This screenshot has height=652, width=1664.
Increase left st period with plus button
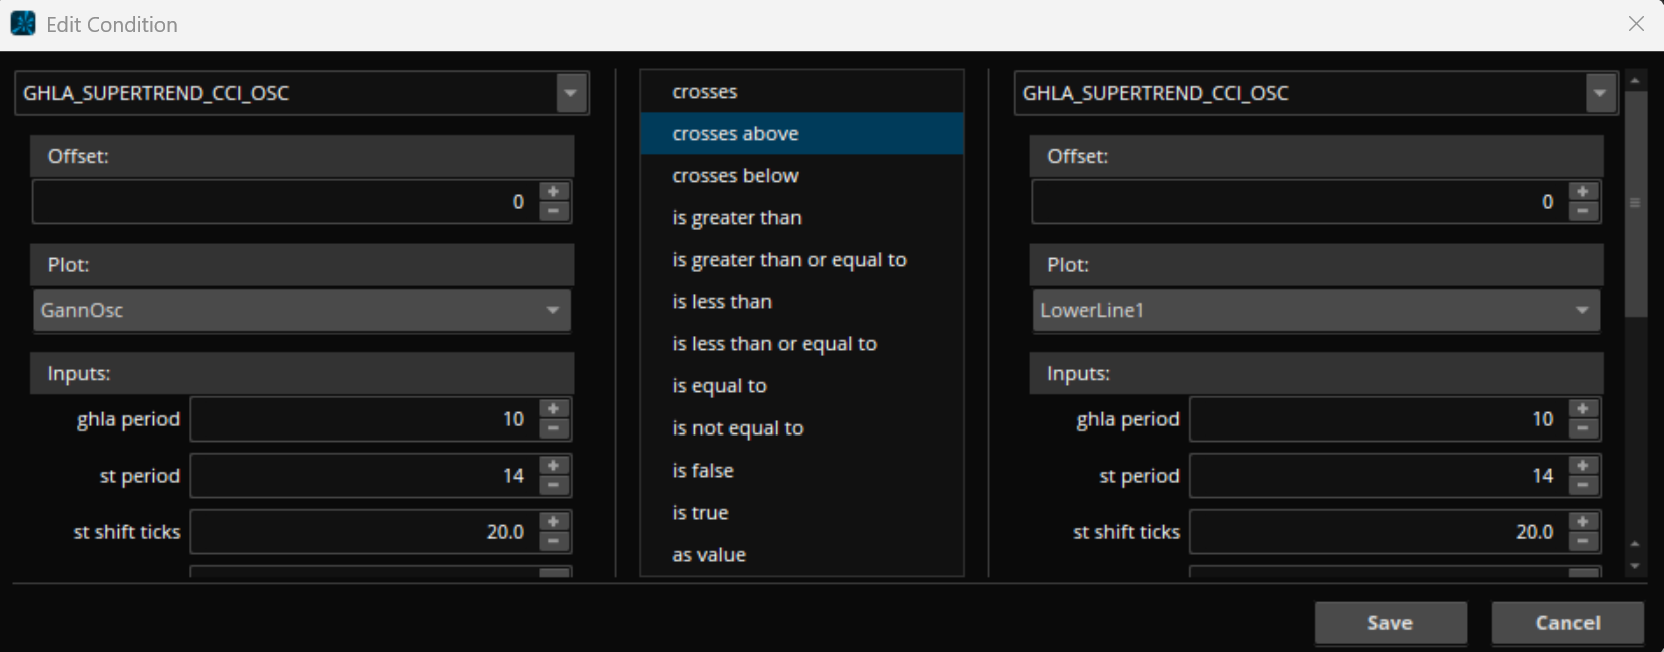[553, 466]
